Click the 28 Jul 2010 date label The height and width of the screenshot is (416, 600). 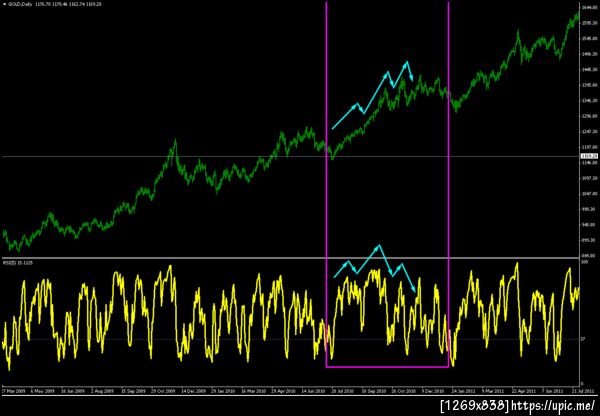344,392
